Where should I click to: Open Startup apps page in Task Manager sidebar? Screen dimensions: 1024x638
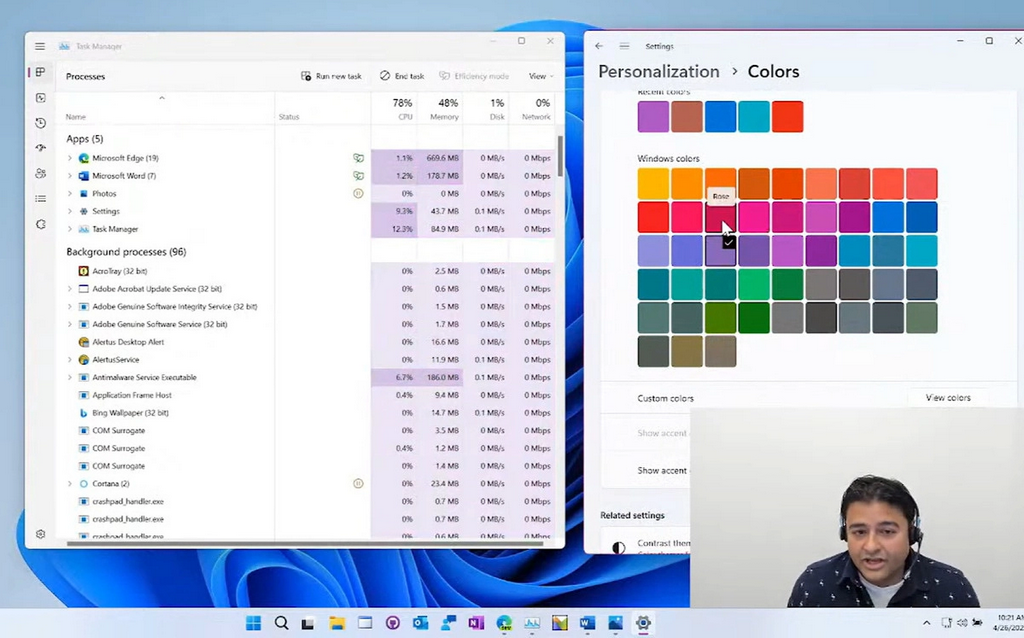click(x=40, y=148)
